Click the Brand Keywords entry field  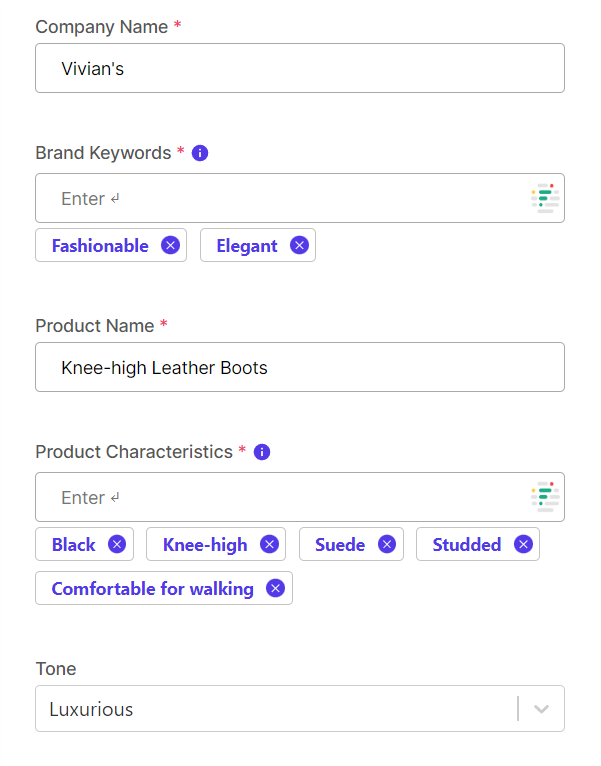tap(280, 198)
